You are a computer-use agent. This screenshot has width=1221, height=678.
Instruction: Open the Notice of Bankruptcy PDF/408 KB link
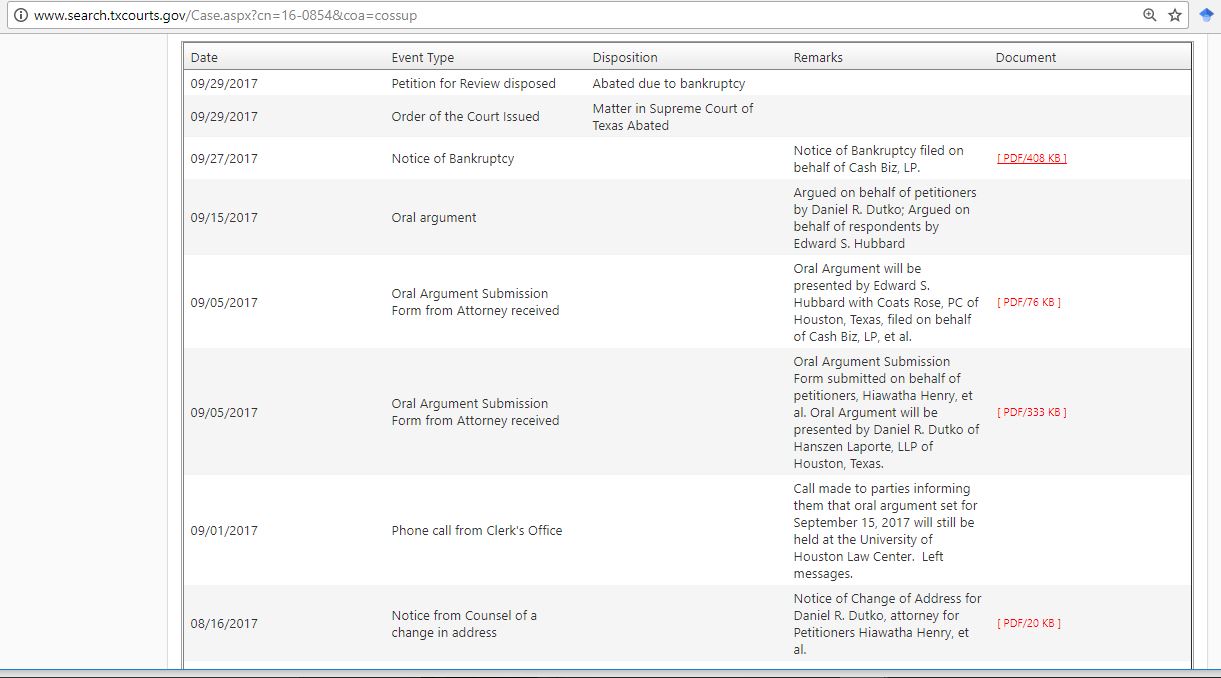click(x=1032, y=158)
